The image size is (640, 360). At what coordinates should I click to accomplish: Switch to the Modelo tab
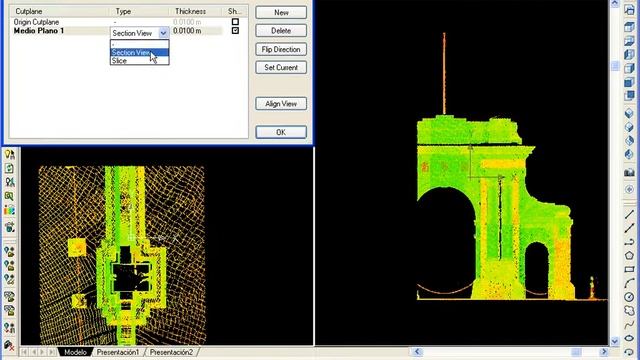(x=75, y=352)
